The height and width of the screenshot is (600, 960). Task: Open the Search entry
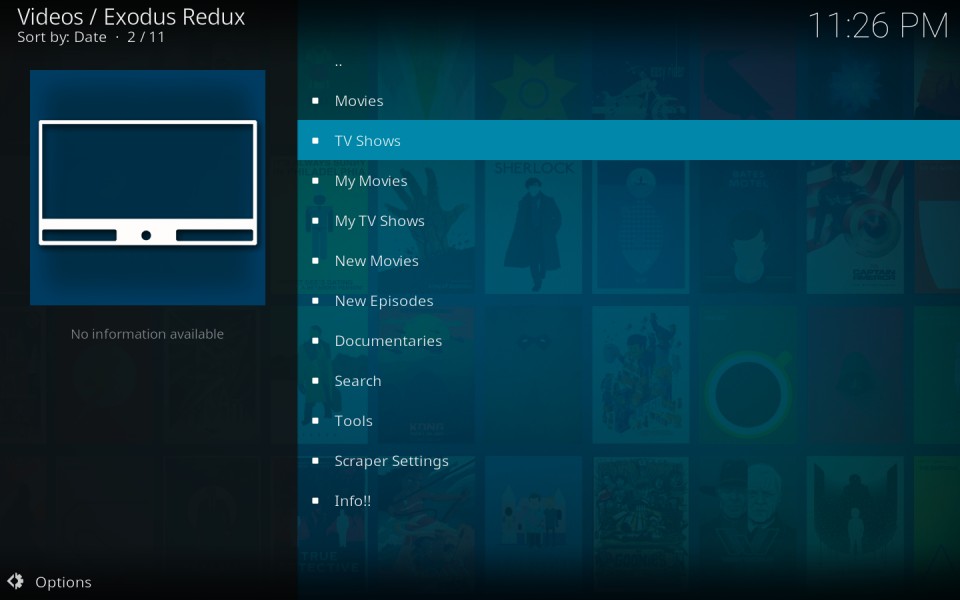628,380
